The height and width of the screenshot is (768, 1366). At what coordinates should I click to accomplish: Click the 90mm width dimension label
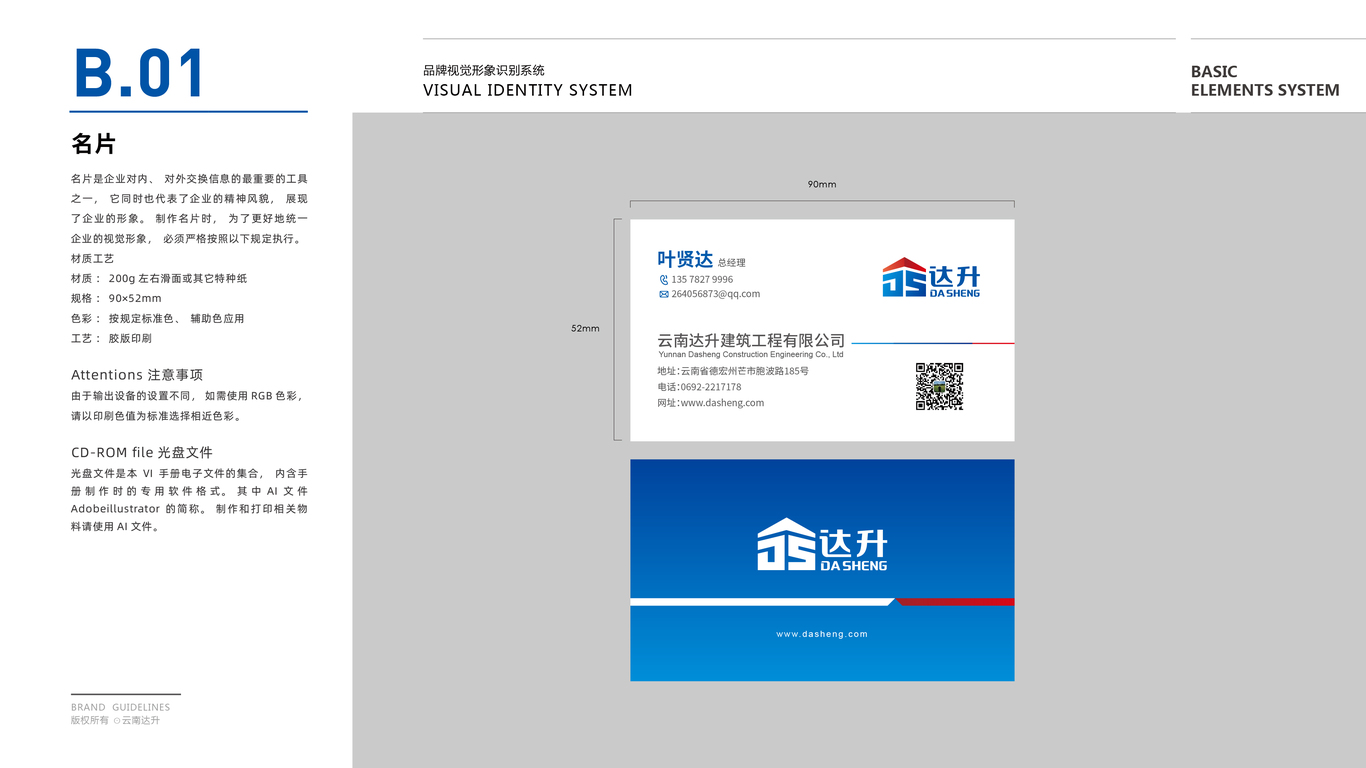(x=822, y=184)
